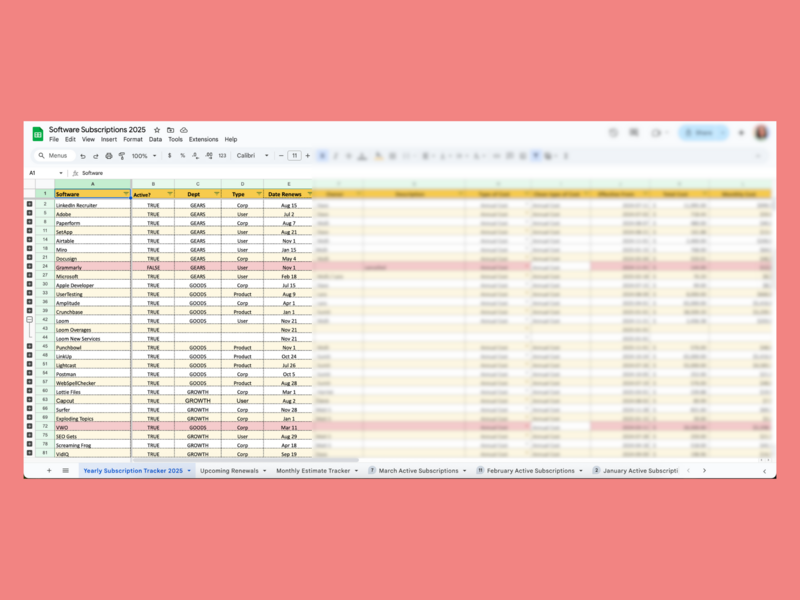Increase font size with plus button
Screen dimensions: 800x600
tap(308, 156)
